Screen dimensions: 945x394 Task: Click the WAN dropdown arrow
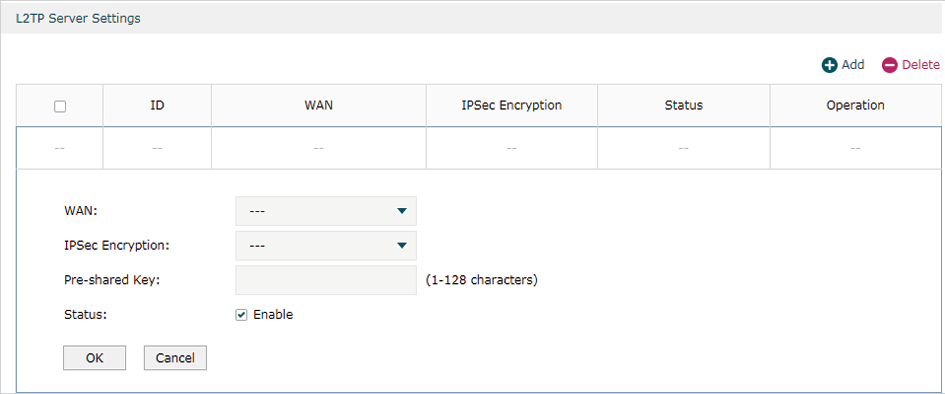point(402,211)
